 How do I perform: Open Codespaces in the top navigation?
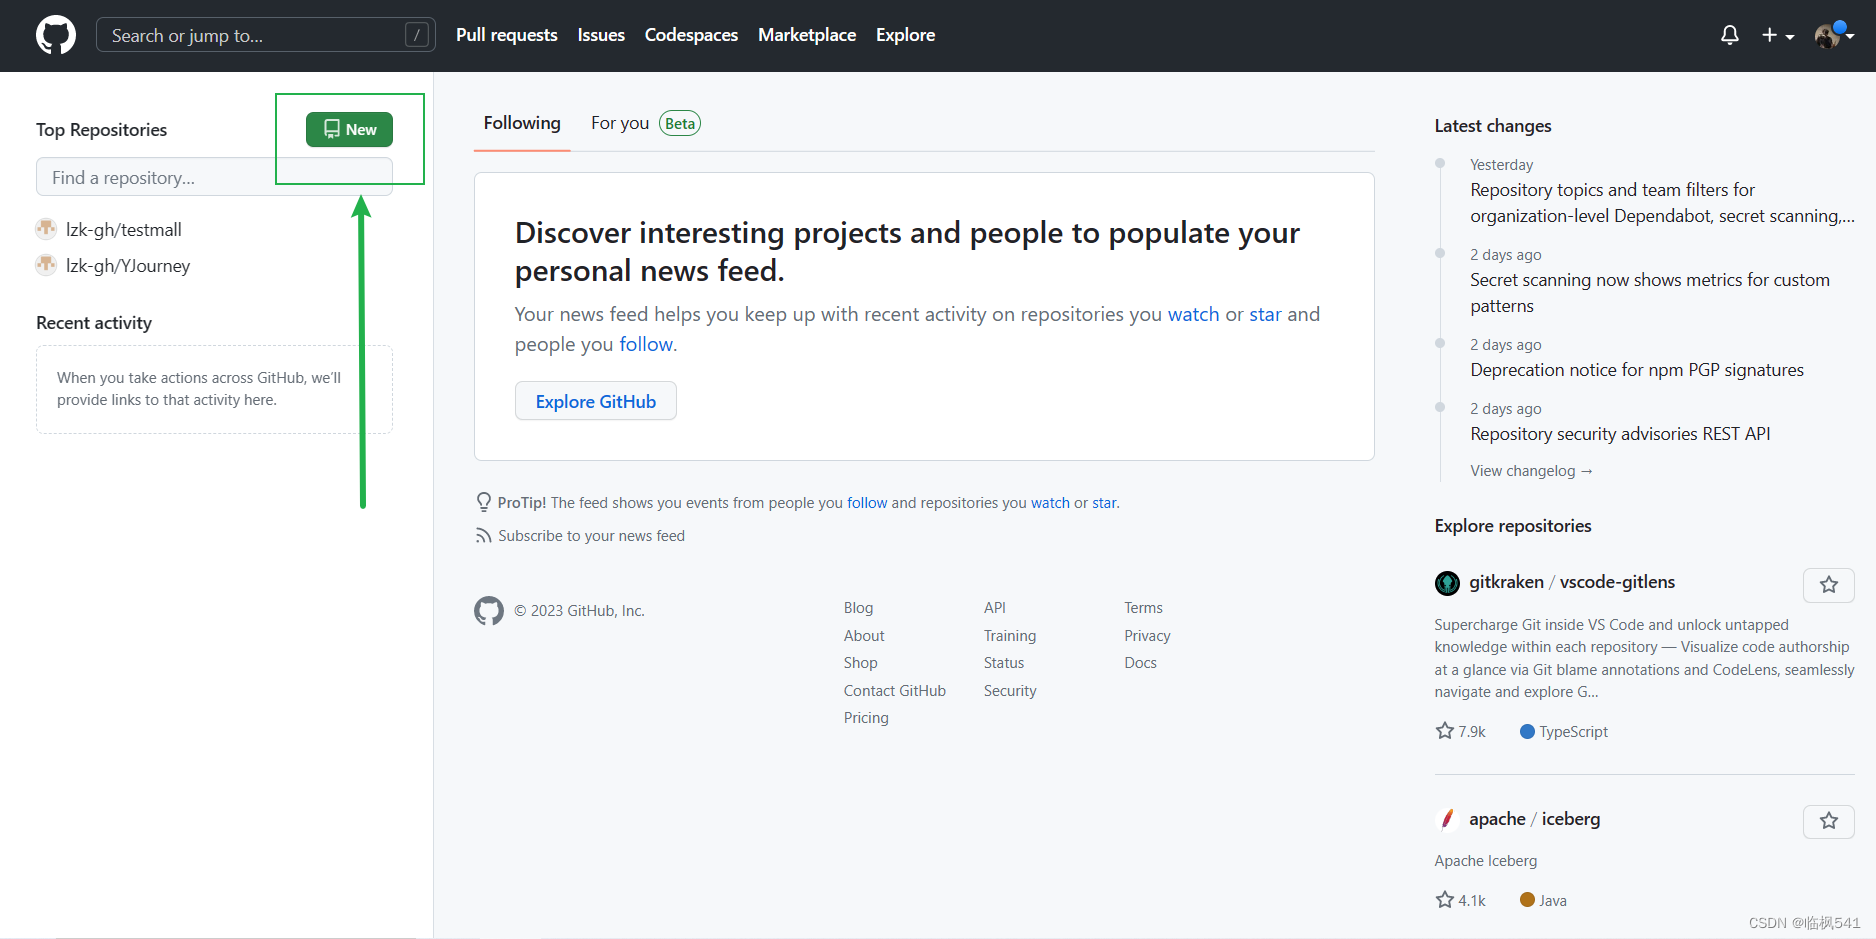tap(691, 35)
